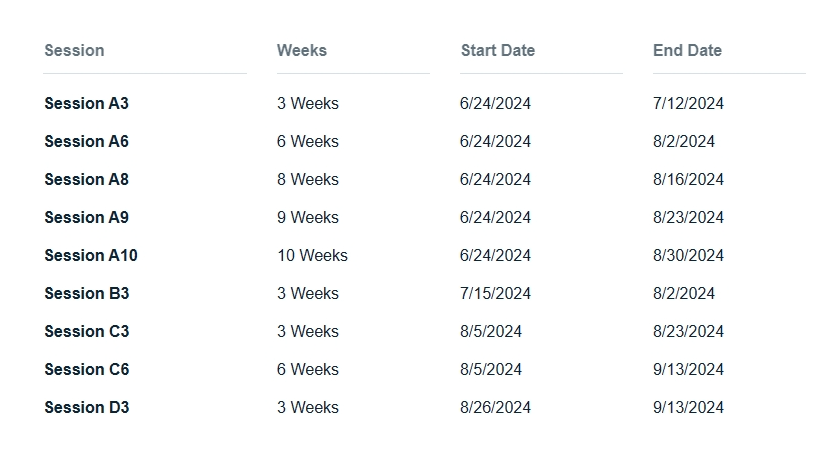Click the 7/15/2024 start date cell

click(496, 293)
